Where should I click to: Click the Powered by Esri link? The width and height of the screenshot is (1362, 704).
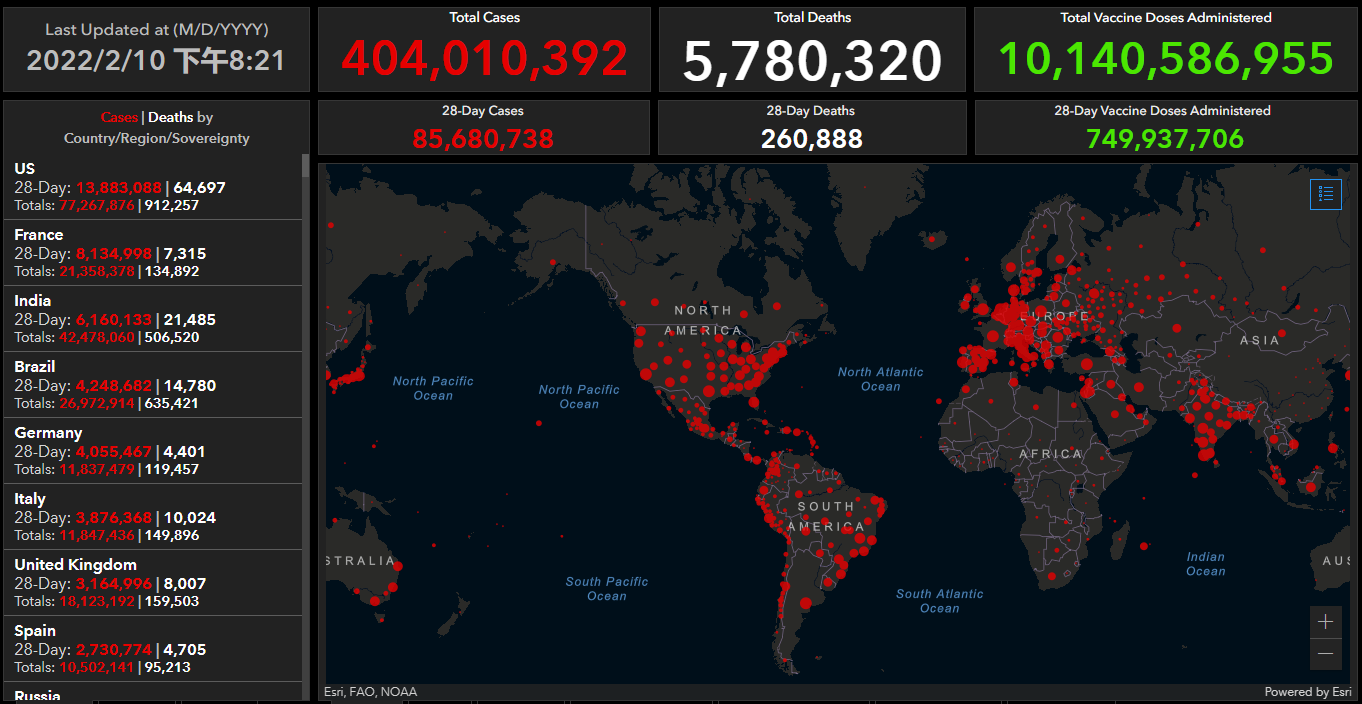point(1307,692)
